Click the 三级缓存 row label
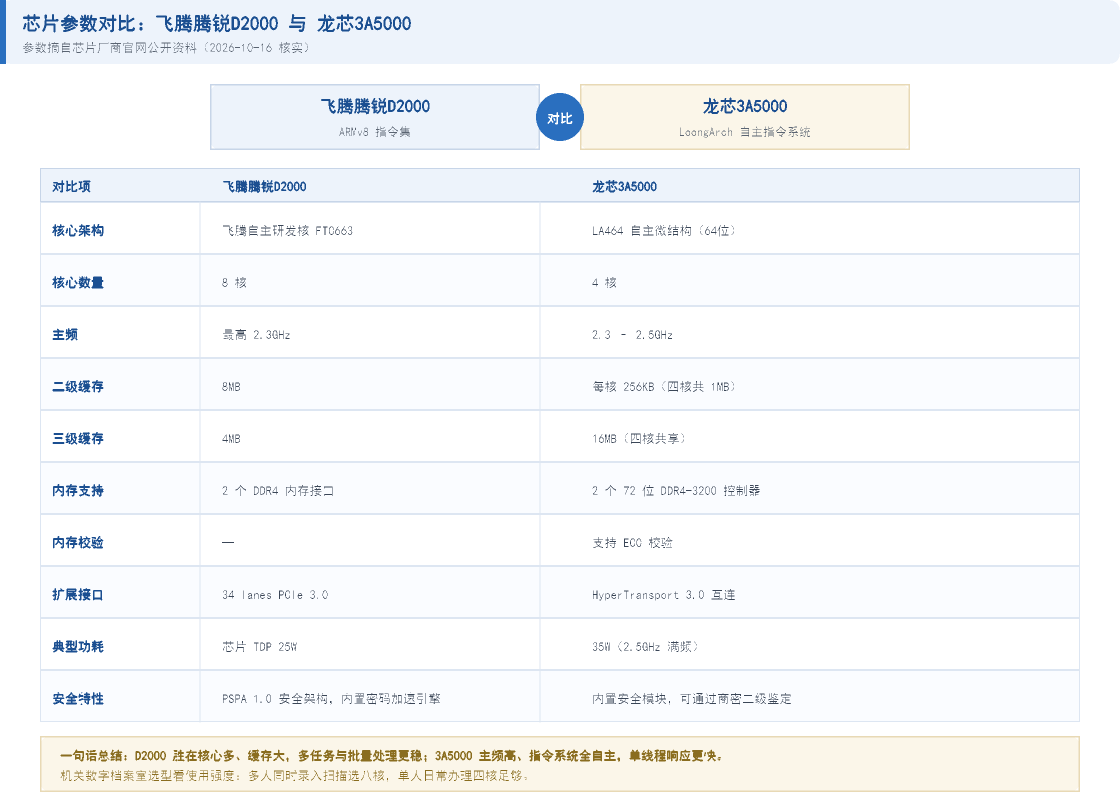Image resolution: width=1120 pixels, height=800 pixels. pos(78,439)
